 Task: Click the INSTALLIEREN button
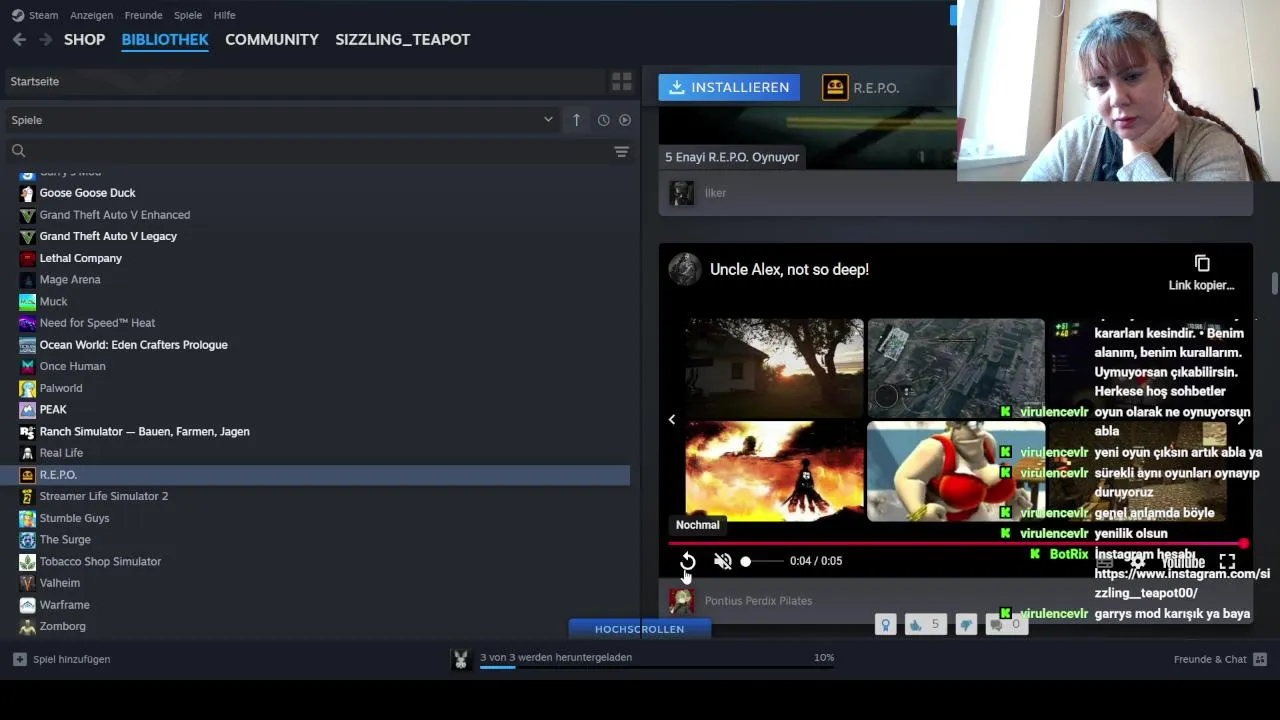[729, 87]
